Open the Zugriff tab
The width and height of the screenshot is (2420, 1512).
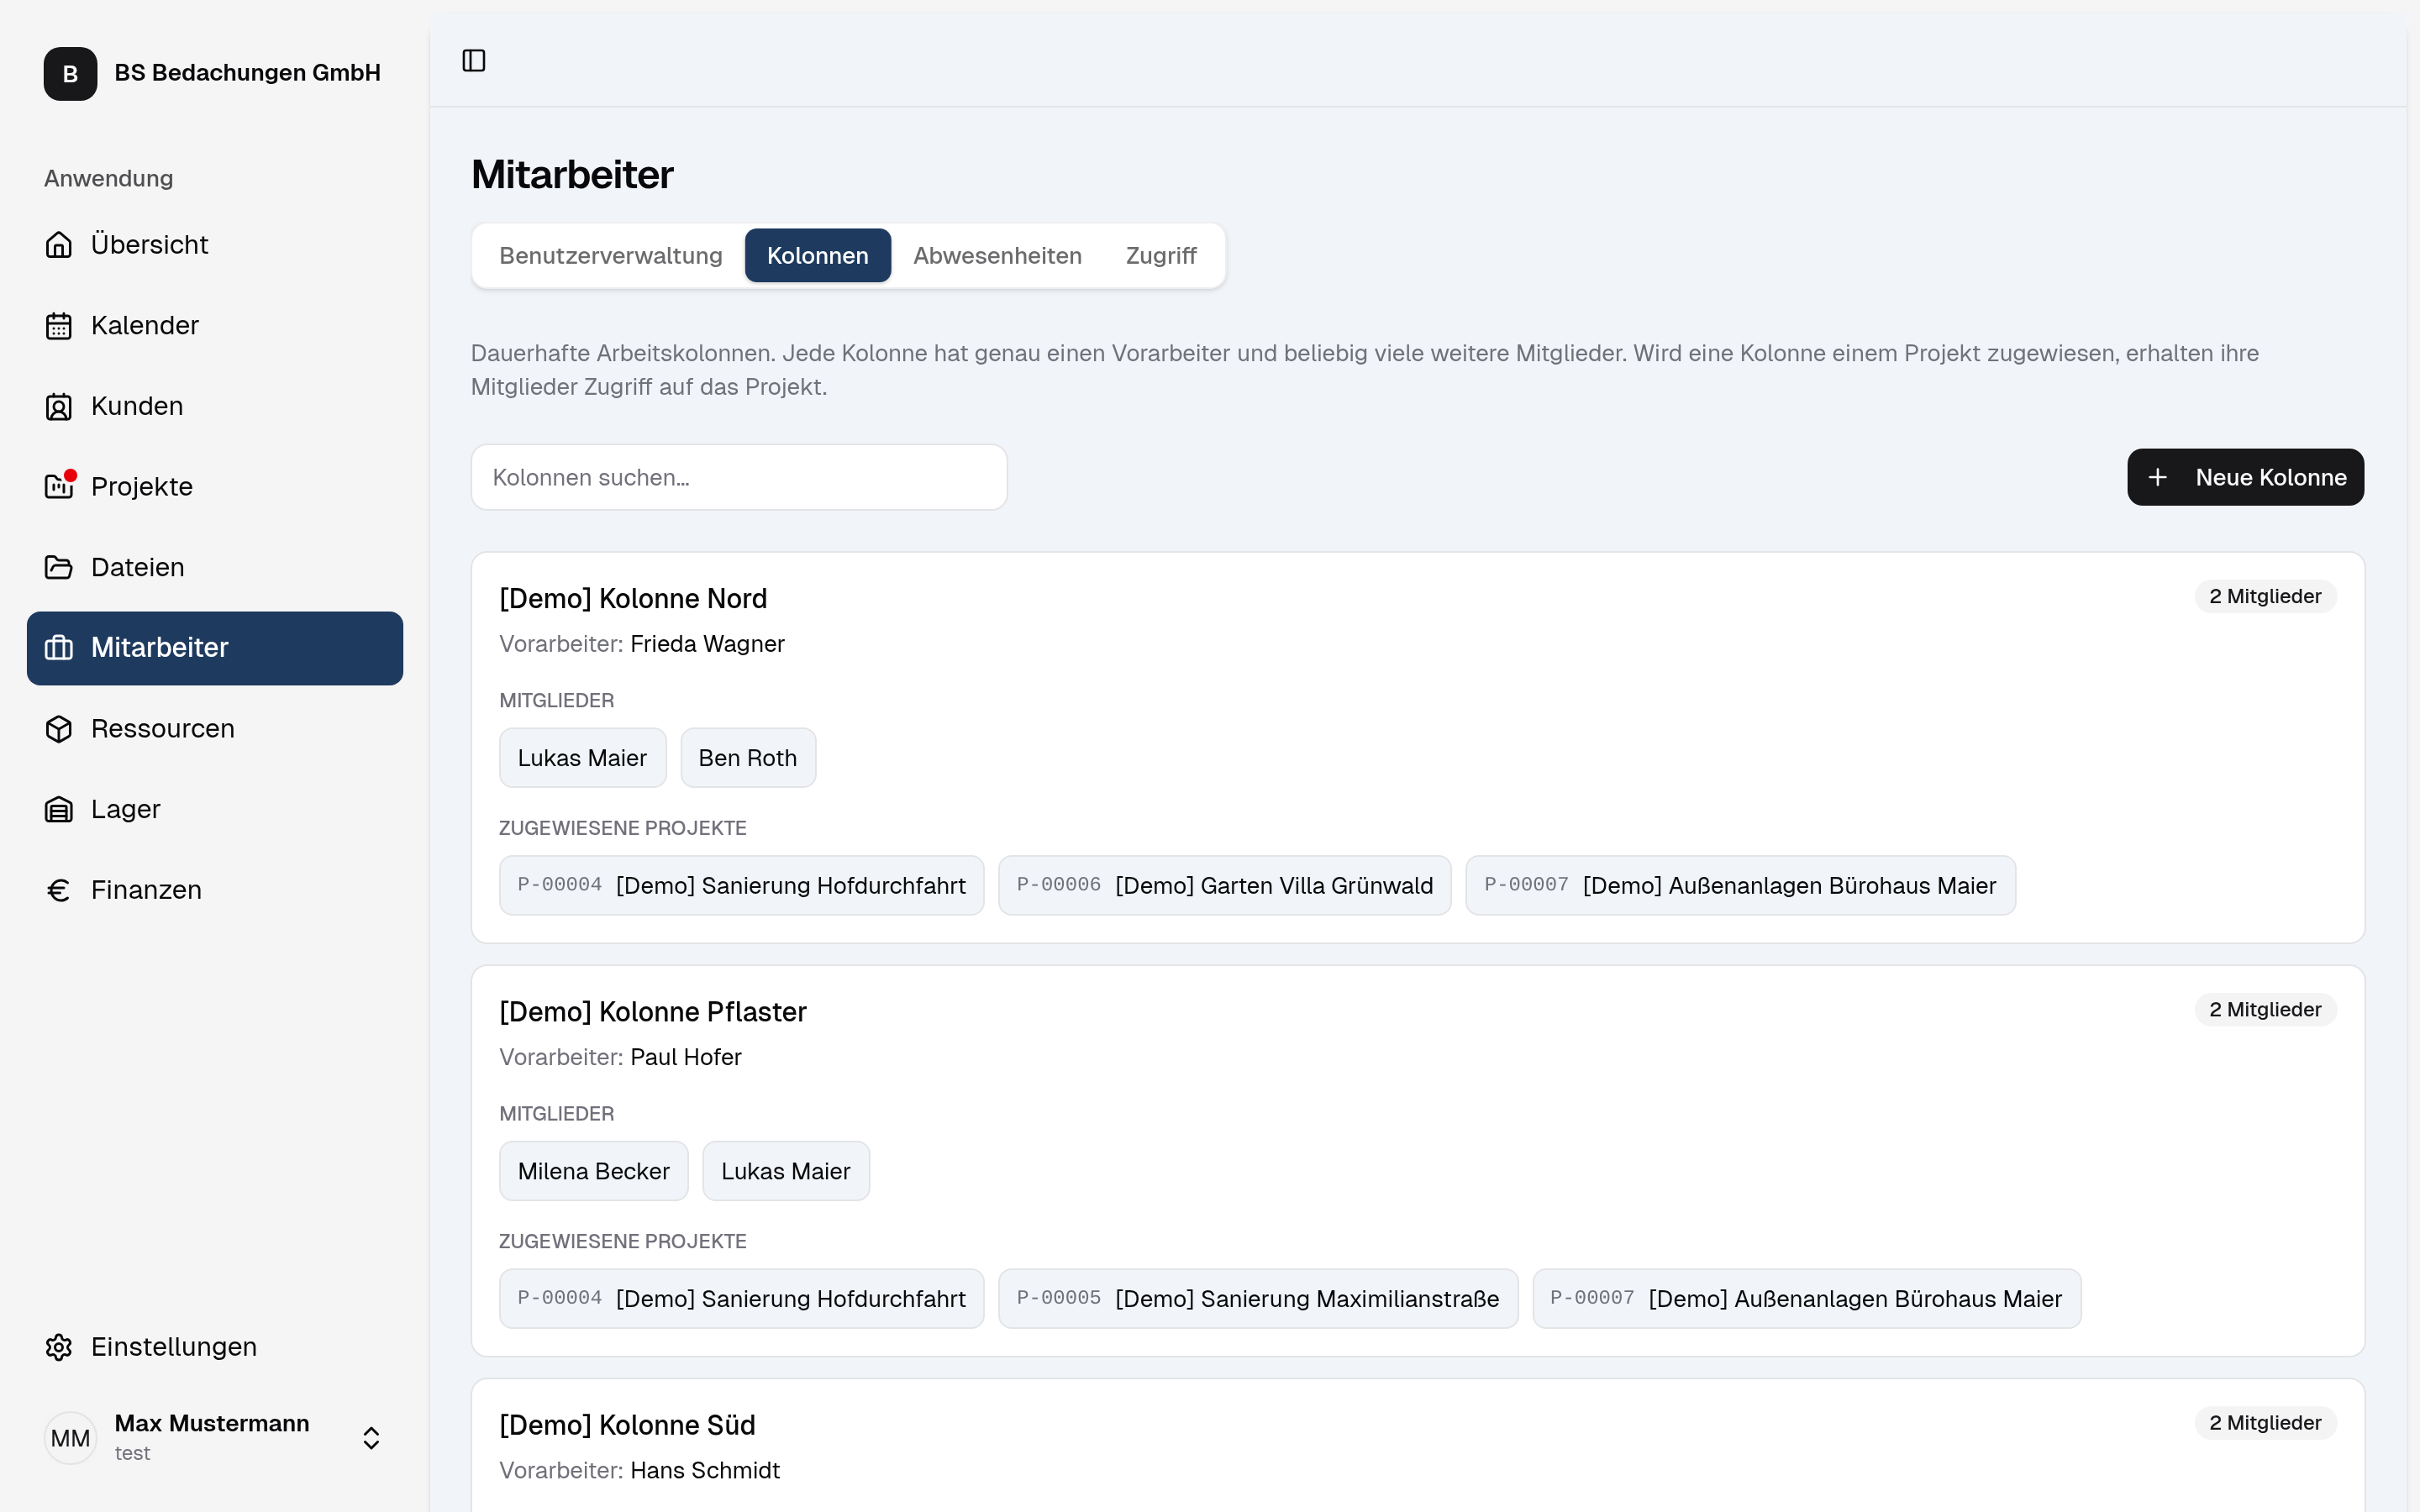(x=1161, y=256)
